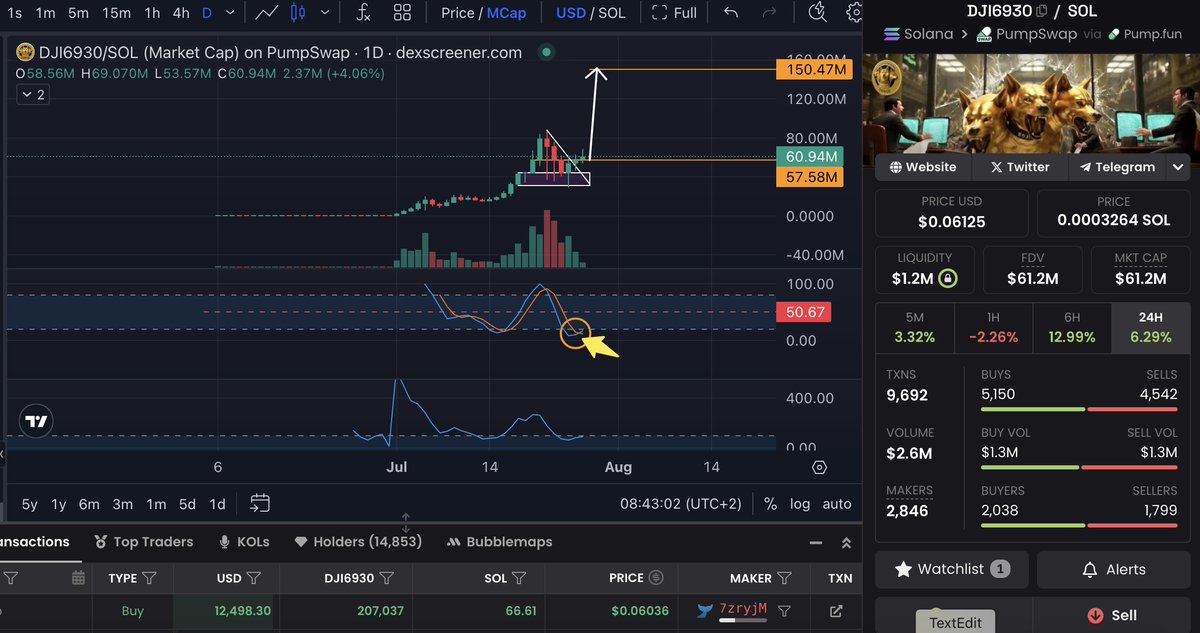
Task: Open chart settings gear icon
Action: [855, 13]
